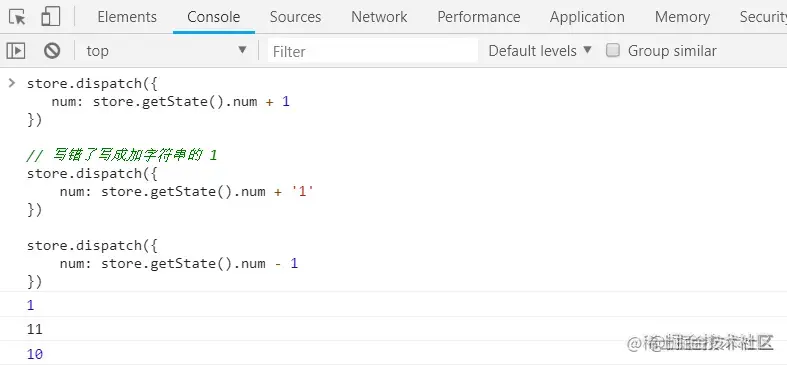Select the Console tab

pyautogui.click(x=213, y=17)
